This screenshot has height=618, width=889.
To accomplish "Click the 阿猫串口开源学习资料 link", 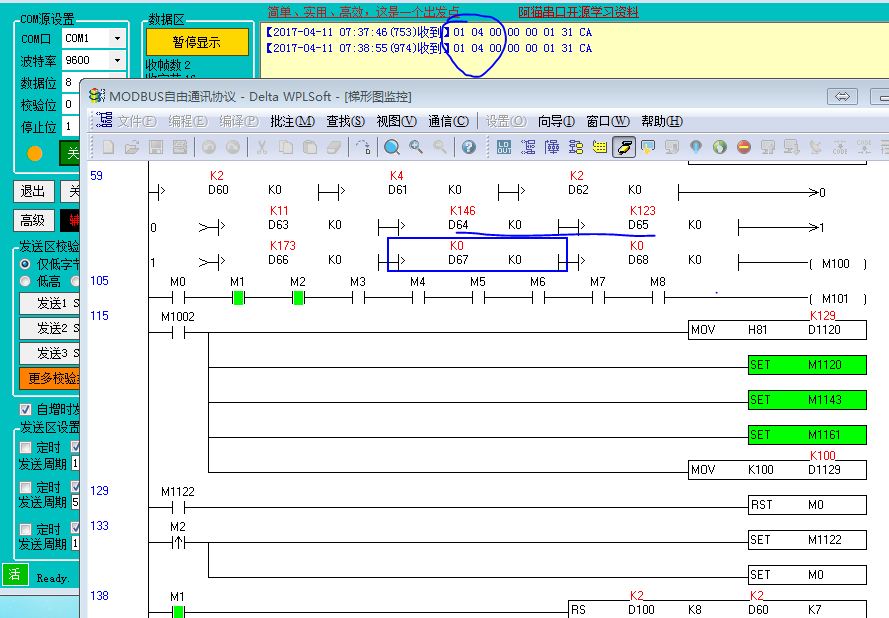I will [x=578, y=13].
